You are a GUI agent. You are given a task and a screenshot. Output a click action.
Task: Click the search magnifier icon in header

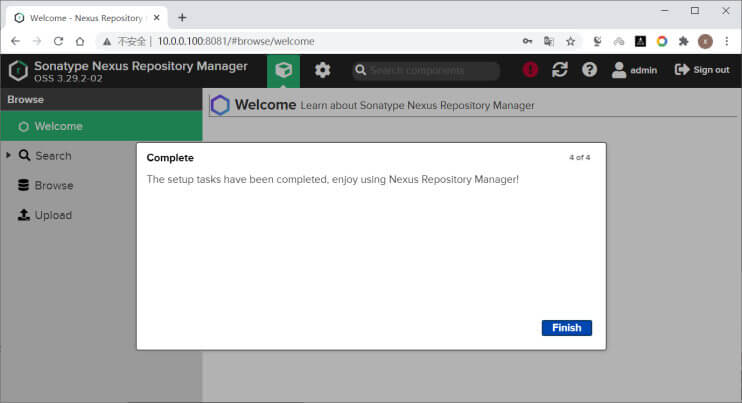(x=361, y=70)
